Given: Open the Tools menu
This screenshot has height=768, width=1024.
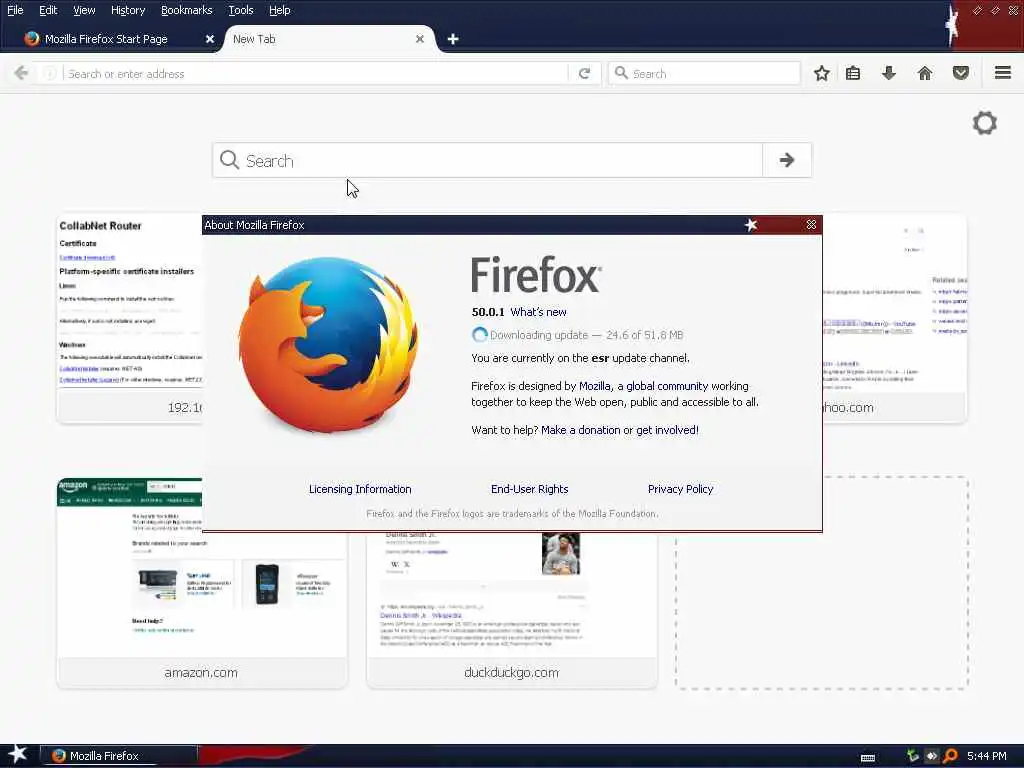Looking at the screenshot, I should (240, 10).
